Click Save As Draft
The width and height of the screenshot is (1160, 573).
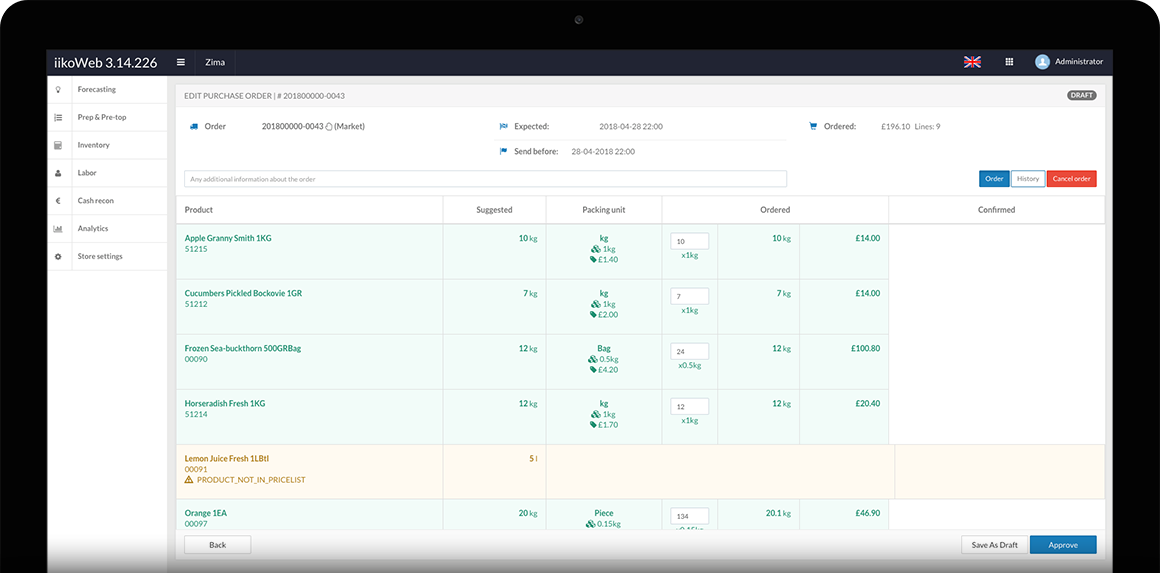coord(994,545)
